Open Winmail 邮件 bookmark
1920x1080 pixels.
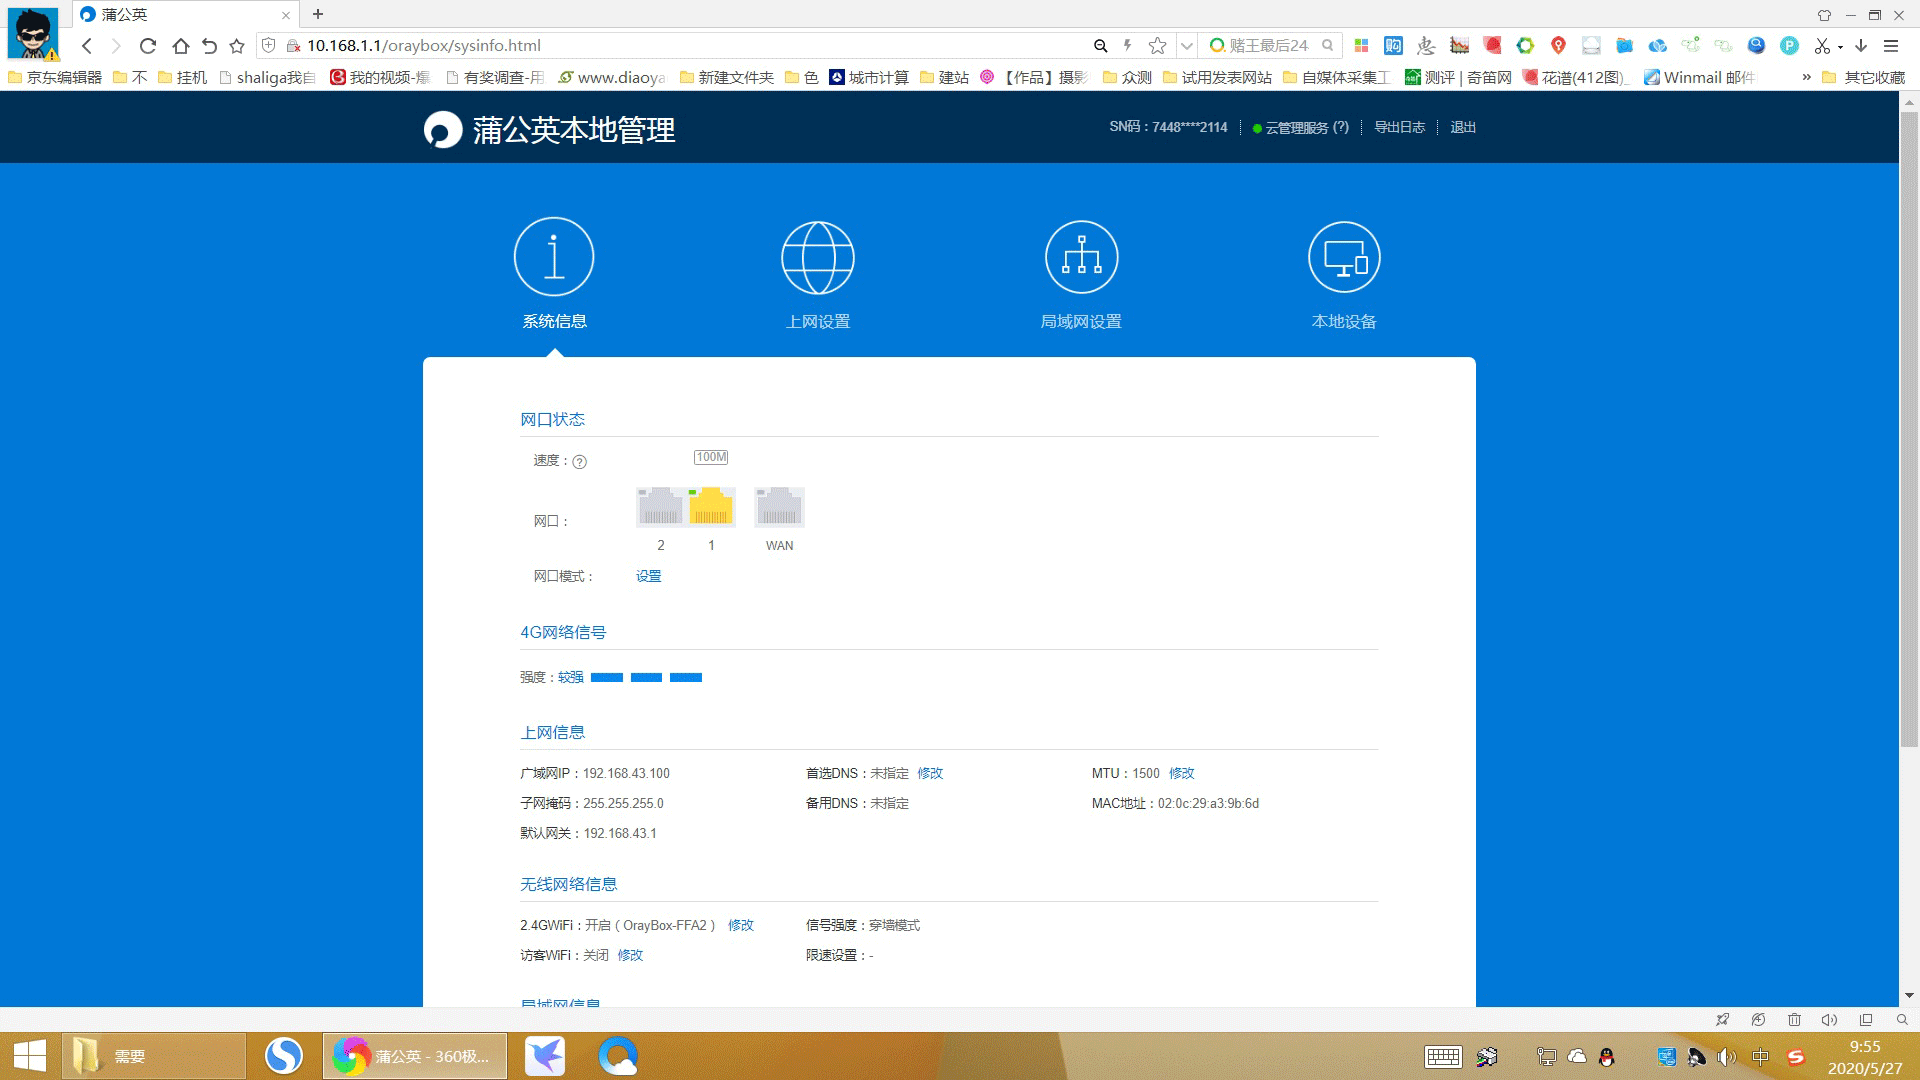point(1699,77)
